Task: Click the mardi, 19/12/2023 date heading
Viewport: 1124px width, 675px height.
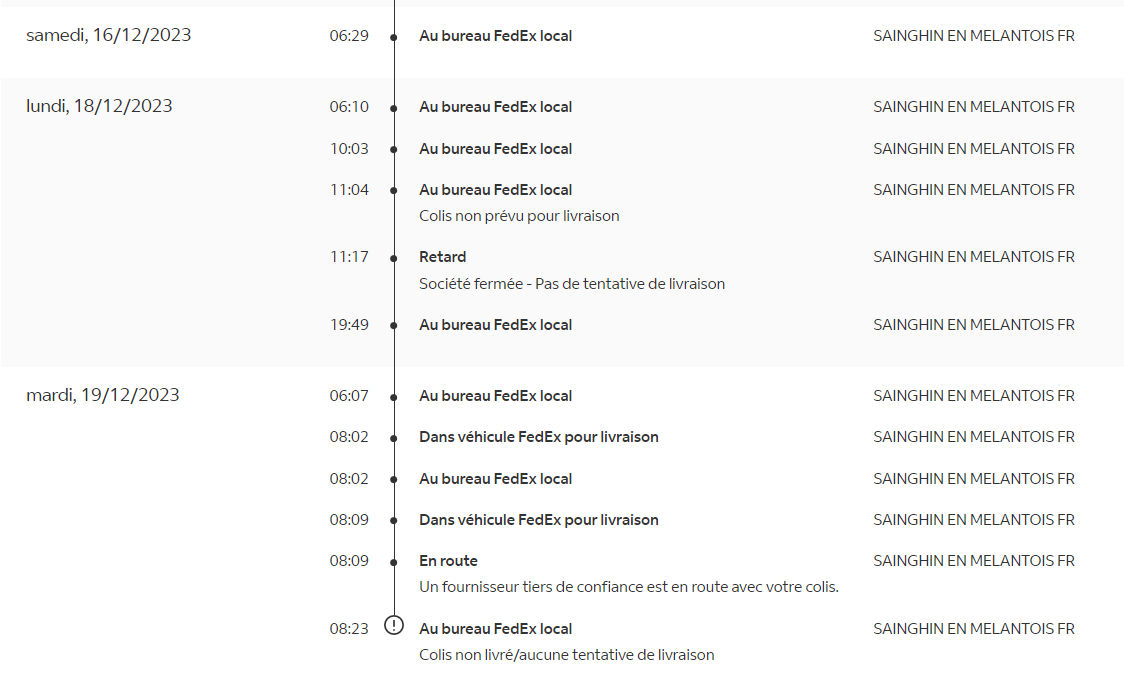Action: (103, 395)
